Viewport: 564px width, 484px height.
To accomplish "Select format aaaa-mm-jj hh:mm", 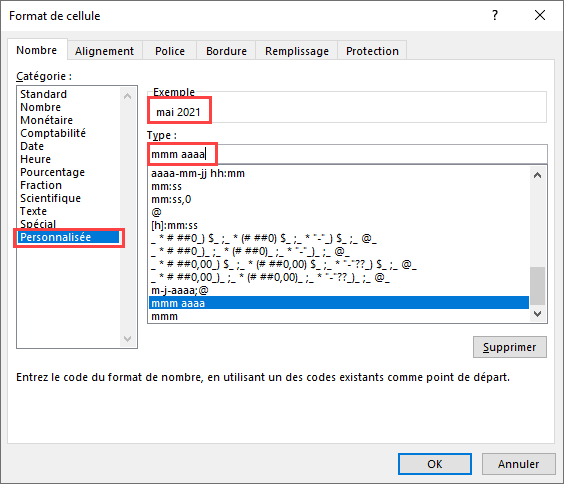I will coord(339,173).
